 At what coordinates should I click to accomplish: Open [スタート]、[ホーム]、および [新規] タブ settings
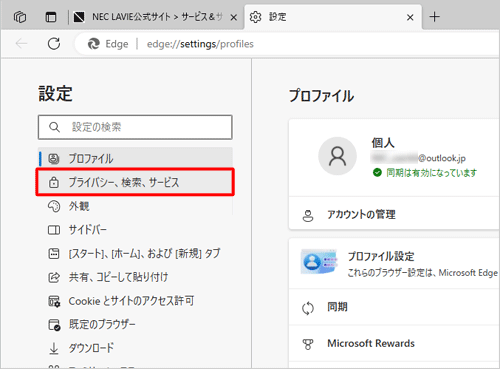click(x=135, y=254)
